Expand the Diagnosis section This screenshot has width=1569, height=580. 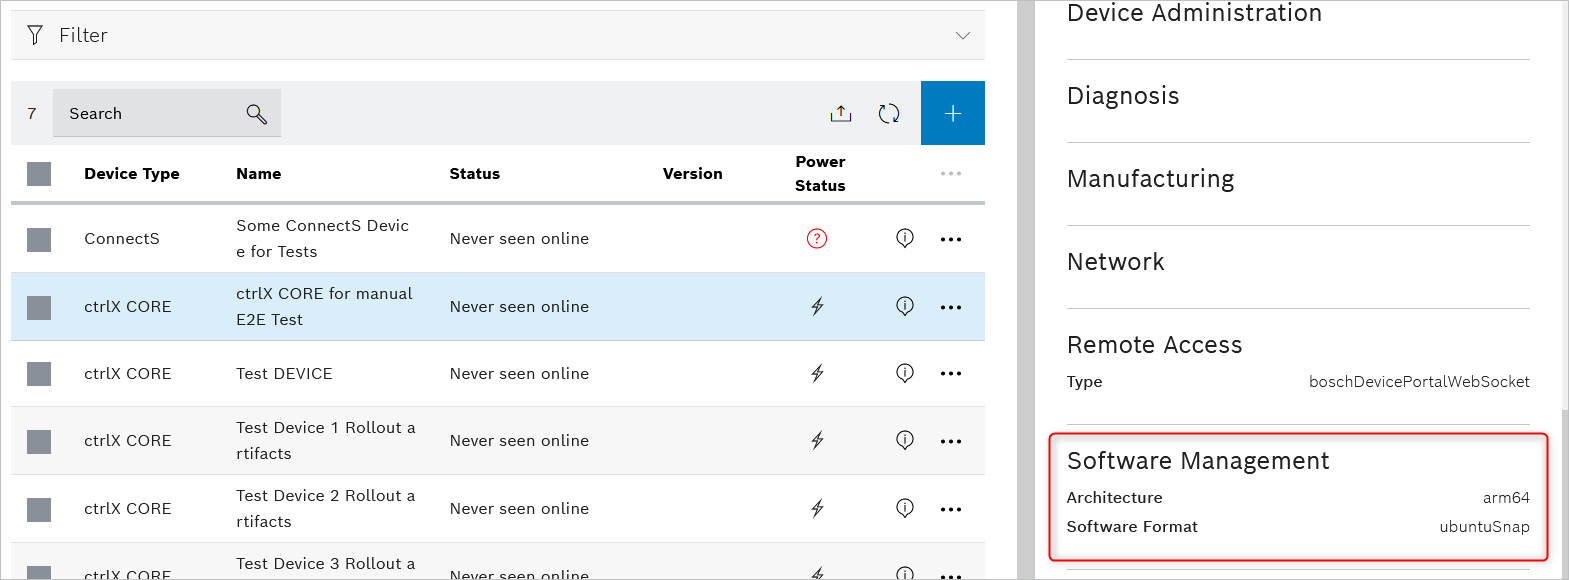coord(1123,96)
